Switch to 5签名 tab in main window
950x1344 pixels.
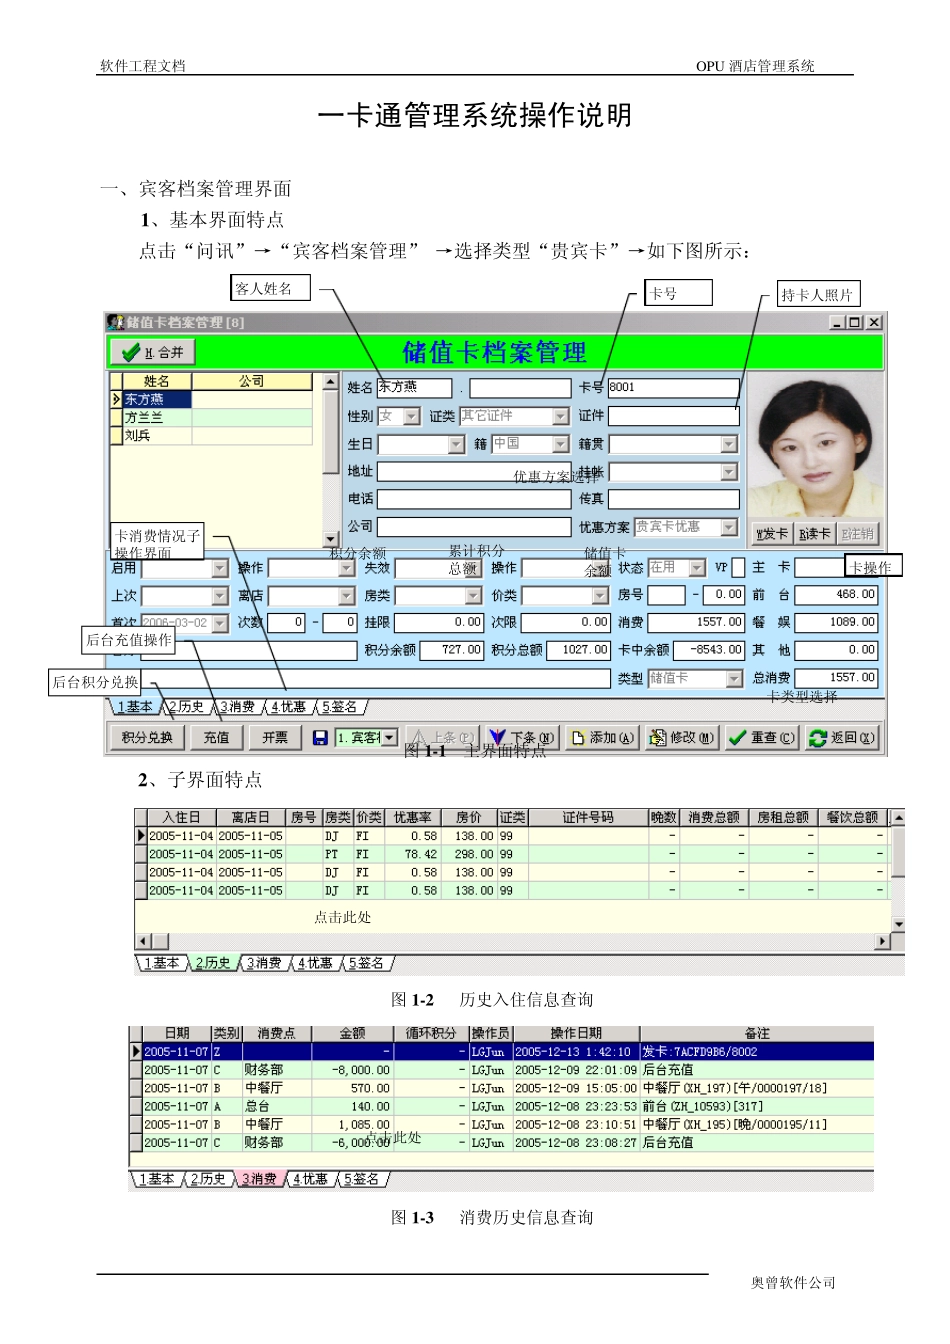click(339, 706)
